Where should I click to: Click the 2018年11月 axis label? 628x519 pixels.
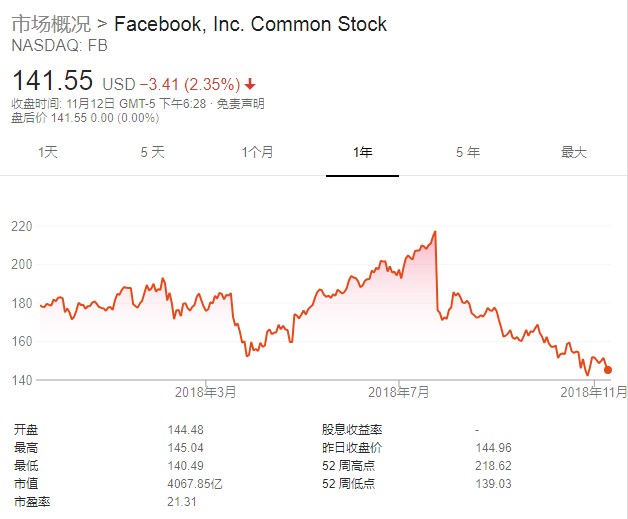click(x=592, y=391)
